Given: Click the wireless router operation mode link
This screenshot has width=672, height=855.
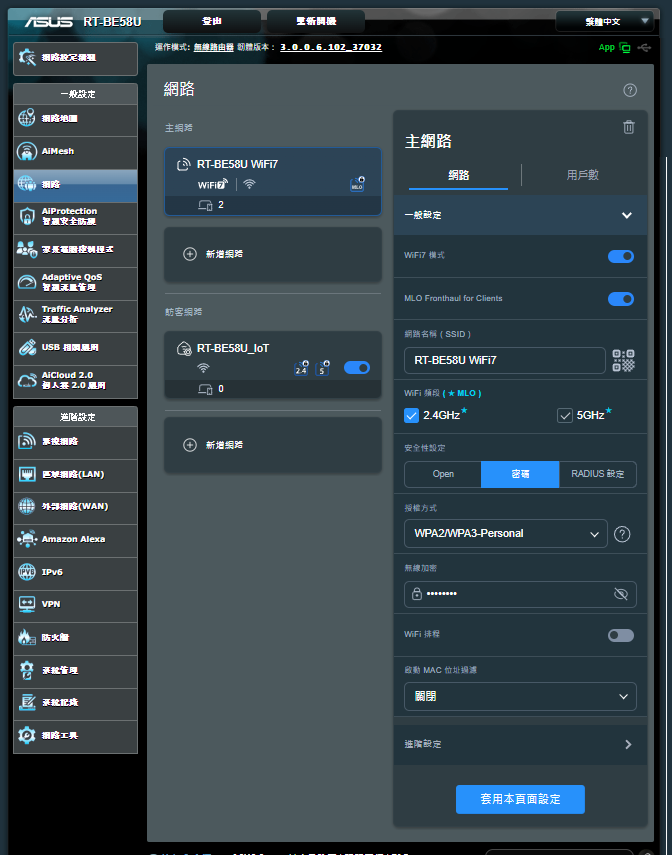Looking at the screenshot, I should 214,47.
